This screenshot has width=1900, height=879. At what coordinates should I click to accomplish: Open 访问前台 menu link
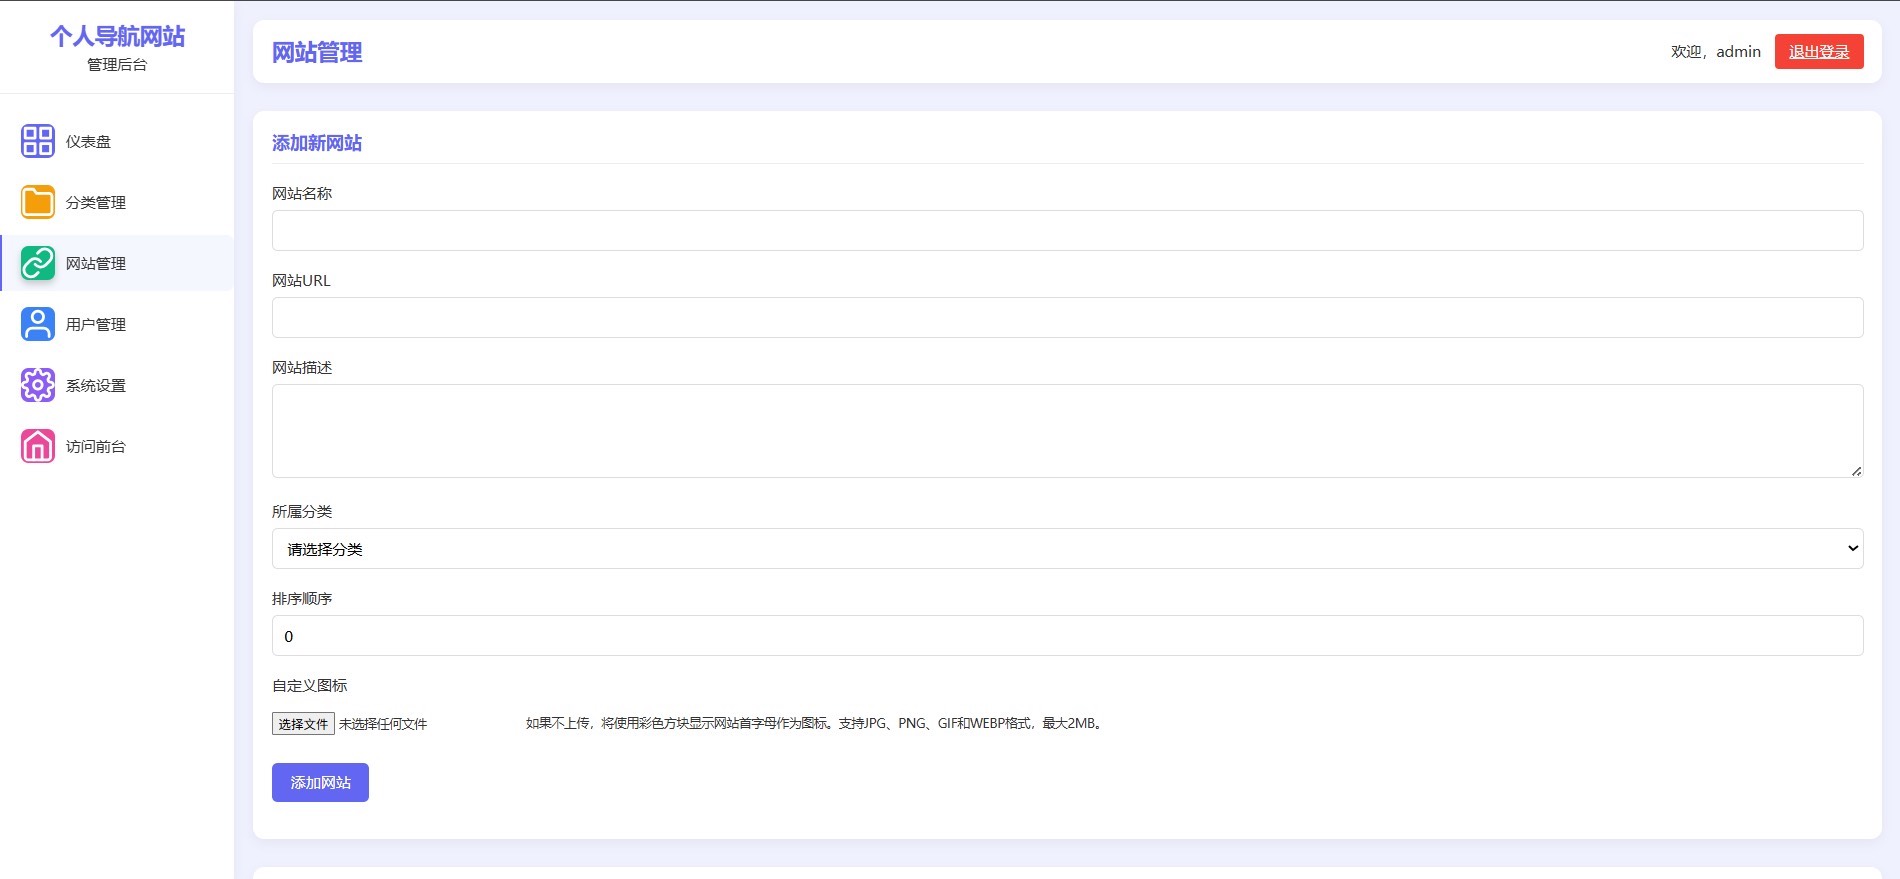click(117, 446)
